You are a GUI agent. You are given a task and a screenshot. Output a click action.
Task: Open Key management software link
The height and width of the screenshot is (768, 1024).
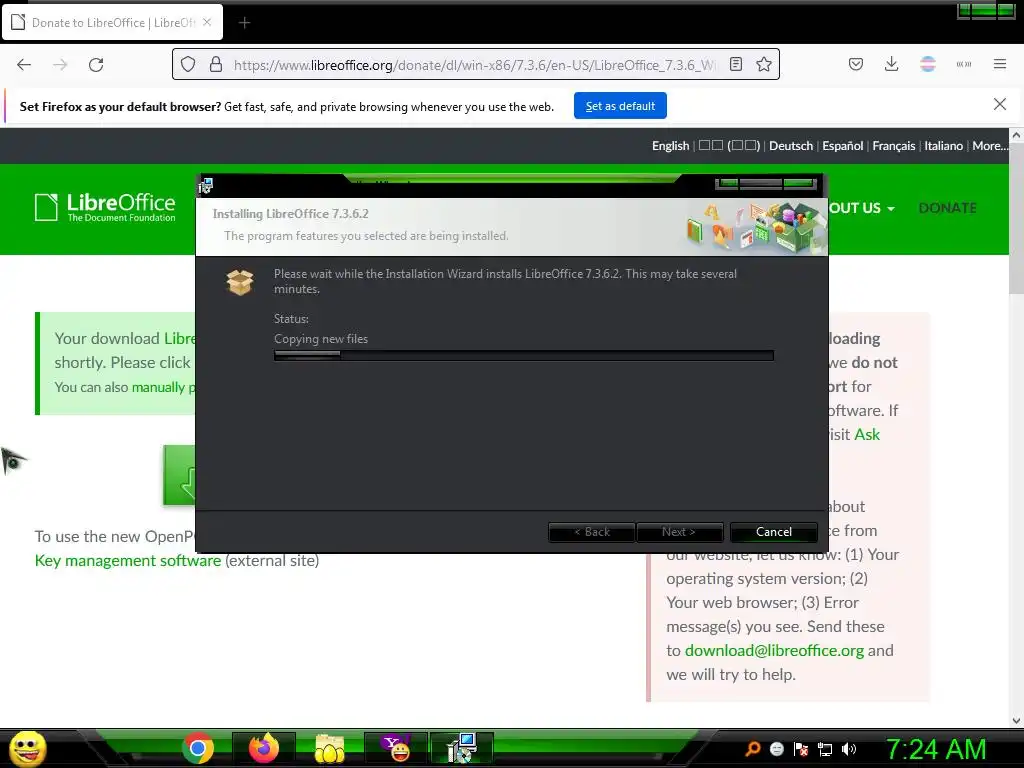[x=128, y=560]
